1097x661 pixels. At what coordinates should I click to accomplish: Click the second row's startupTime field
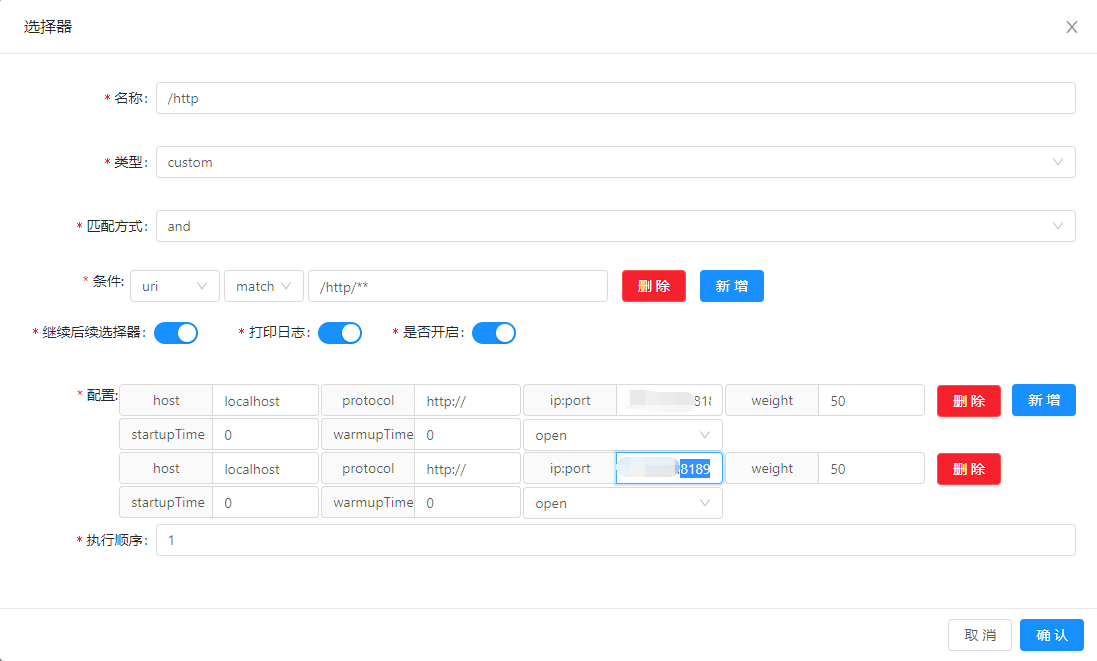pyautogui.click(x=265, y=503)
